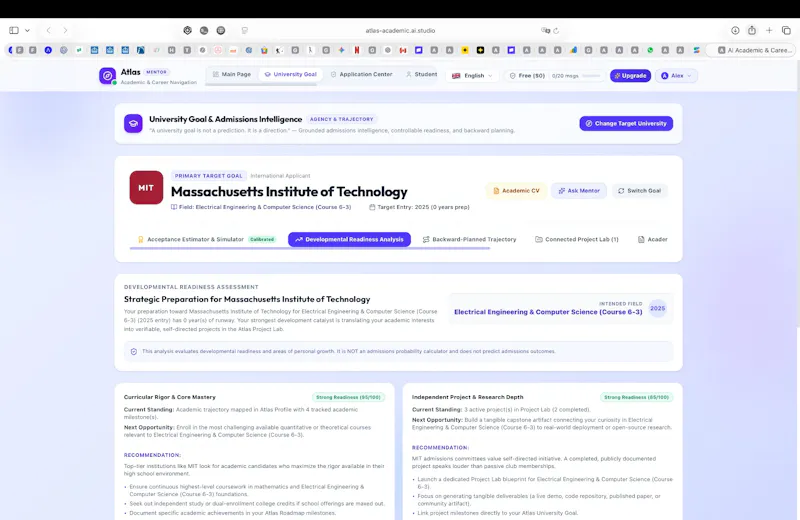Toggle the Safari sidebar icon
This screenshot has width=800, height=520.
click(14, 31)
